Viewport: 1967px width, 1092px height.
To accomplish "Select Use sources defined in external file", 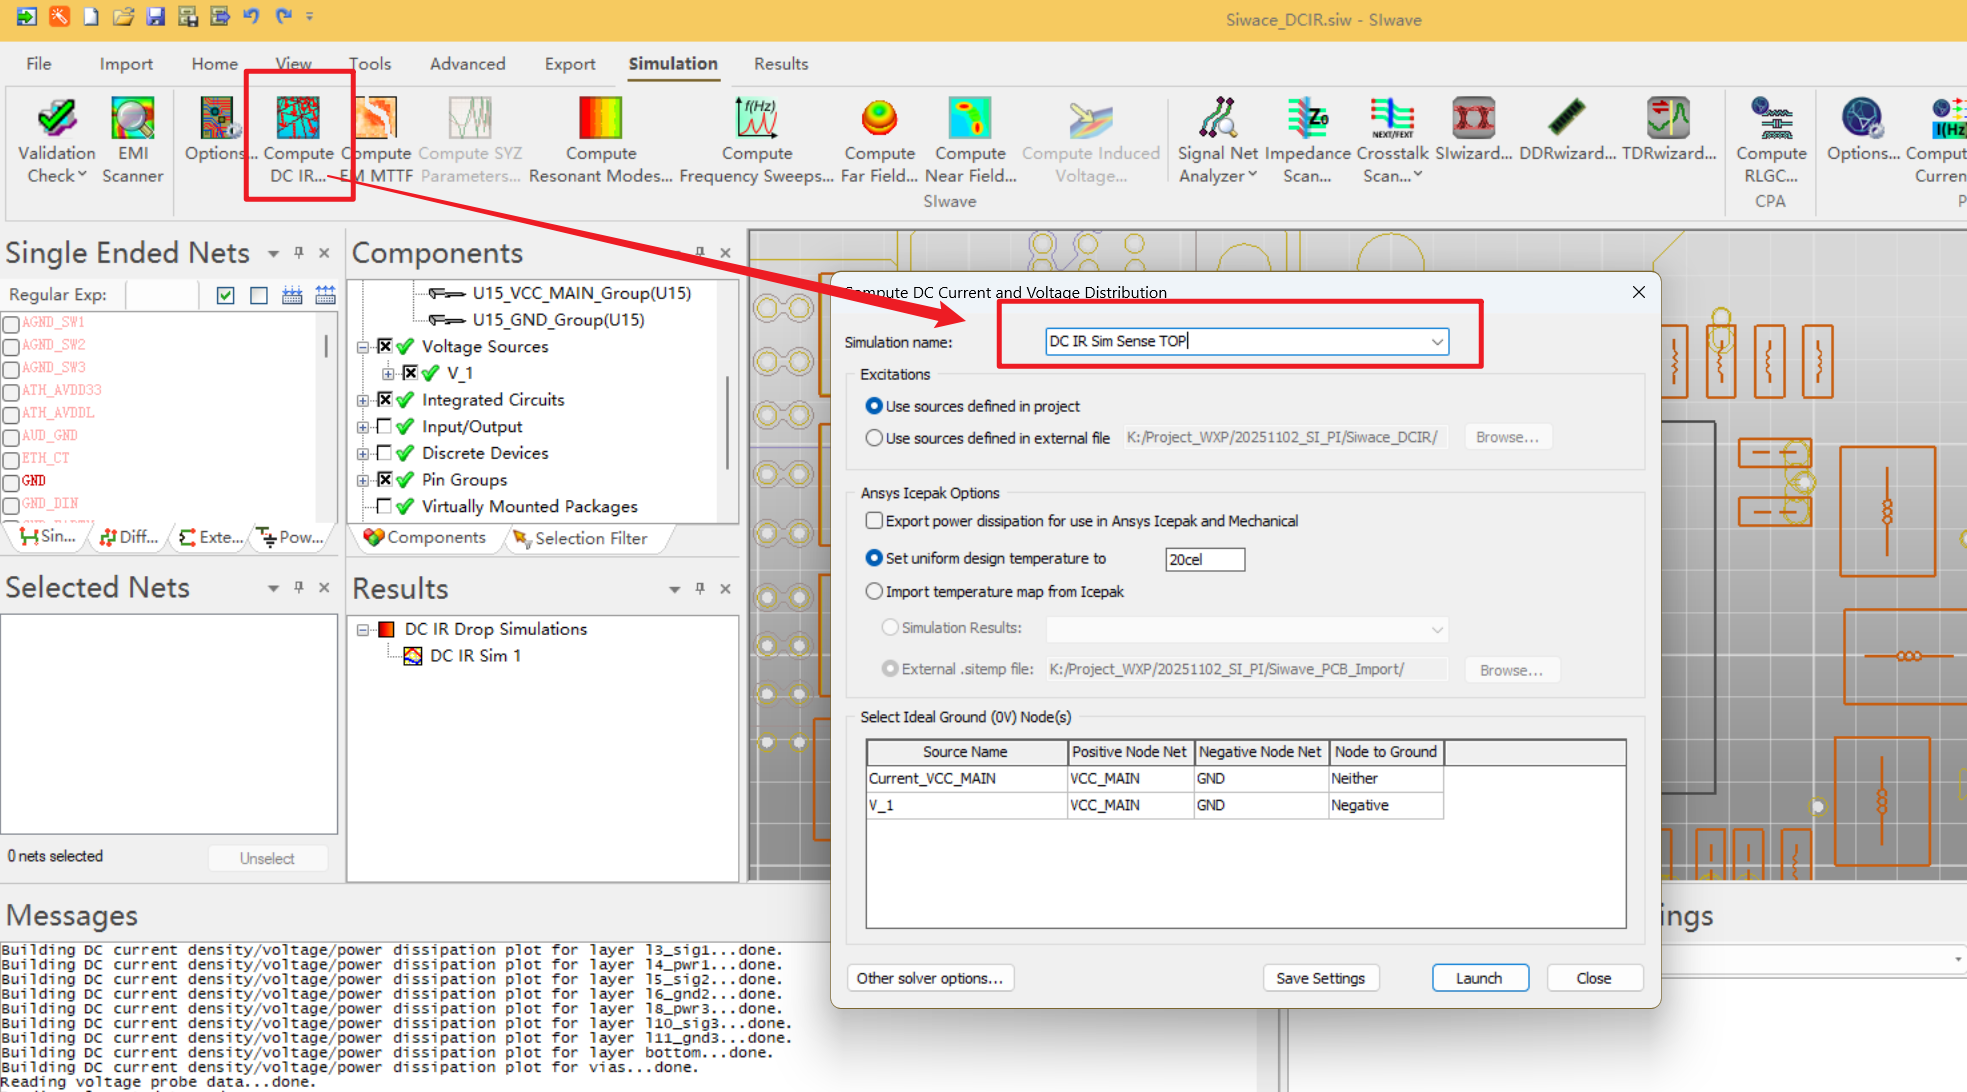I will 875,438.
